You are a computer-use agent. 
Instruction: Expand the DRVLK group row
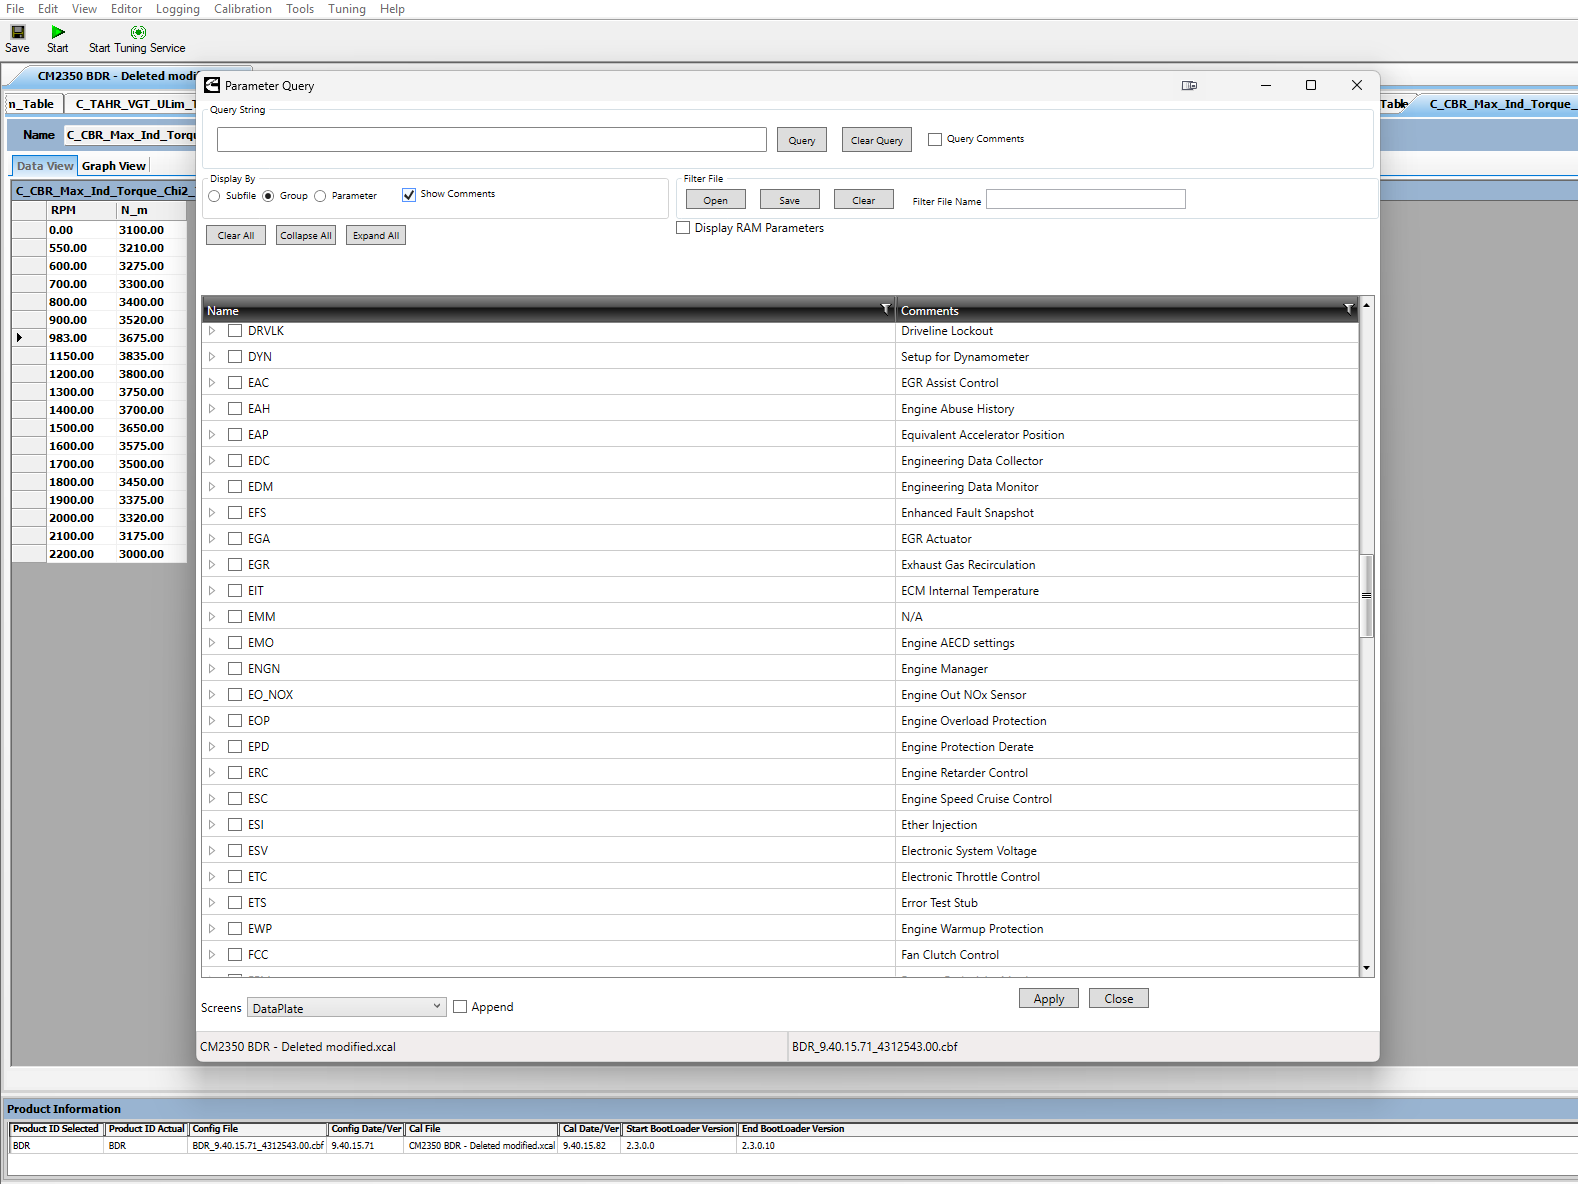point(212,331)
